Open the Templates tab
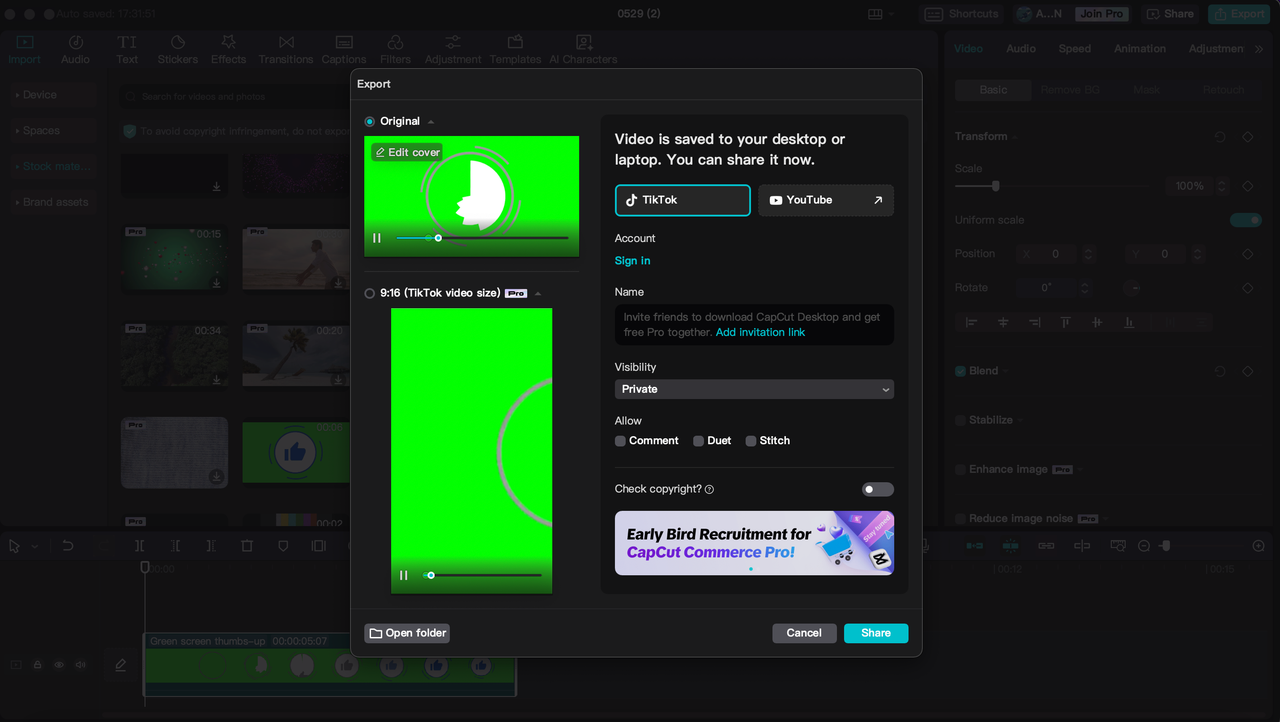Image resolution: width=1280 pixels, height=722 pixels. tap(515, 49)
